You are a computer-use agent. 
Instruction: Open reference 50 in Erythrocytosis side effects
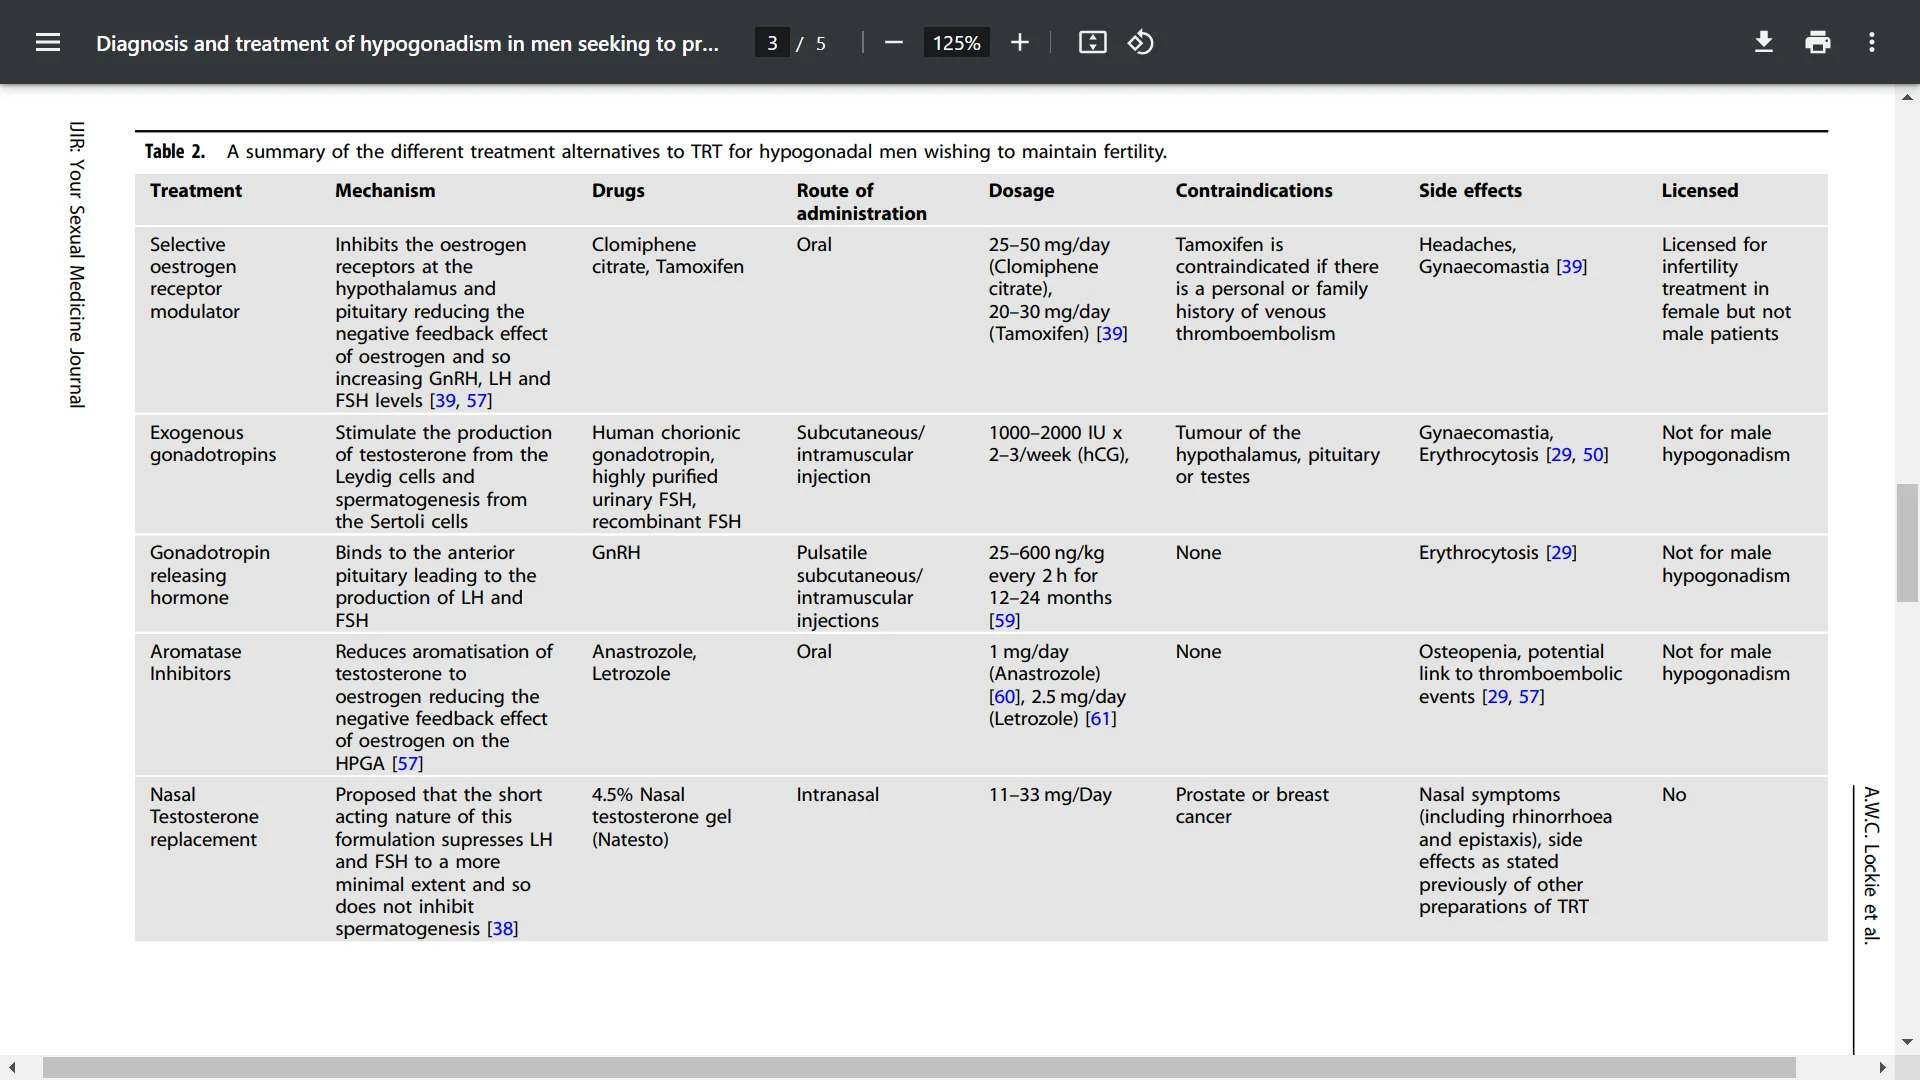(1595, 455)
